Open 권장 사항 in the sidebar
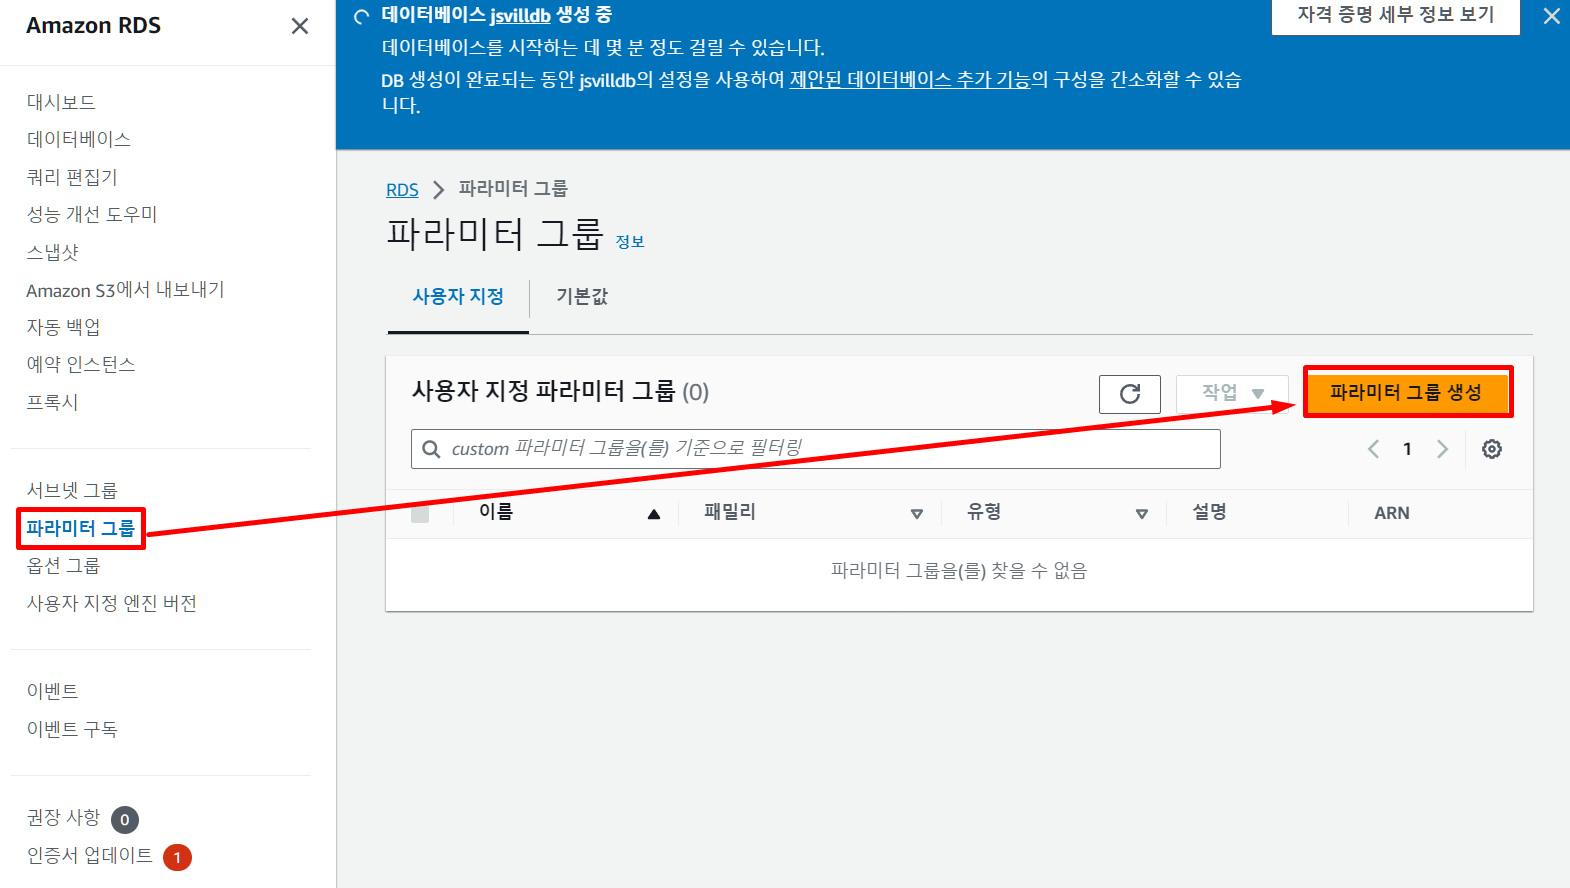 63,817
